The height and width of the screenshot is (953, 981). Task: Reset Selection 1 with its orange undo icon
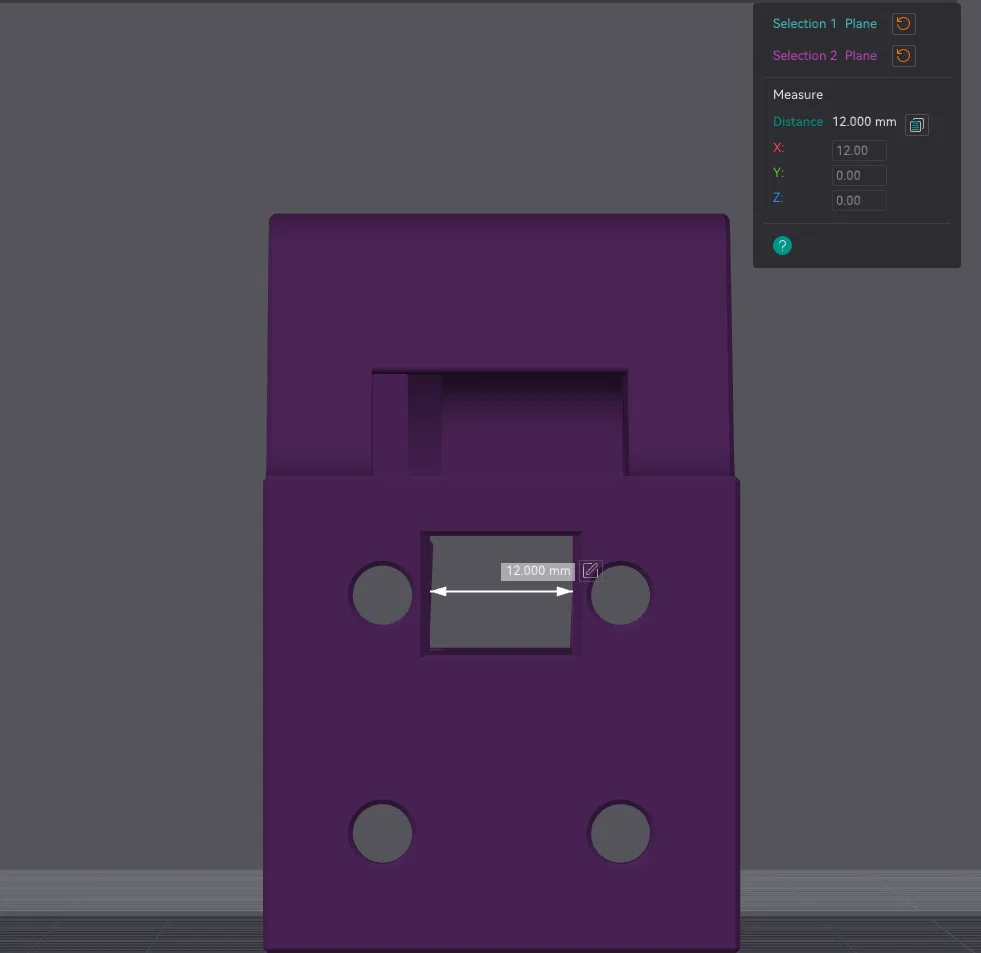pyautogui.click(x=903, y=24)
